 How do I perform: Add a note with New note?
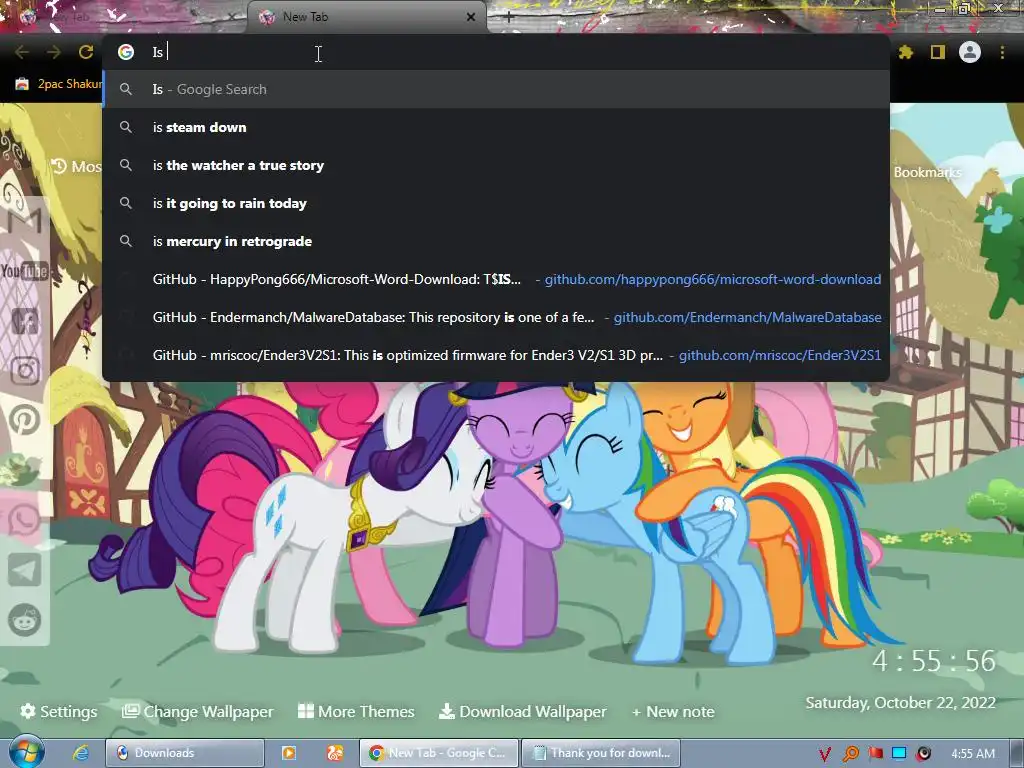pos(673,711)
